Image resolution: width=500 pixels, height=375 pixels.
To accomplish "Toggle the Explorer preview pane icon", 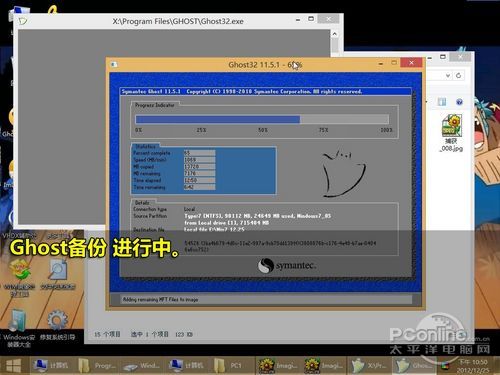I will (x=442, y=102).
